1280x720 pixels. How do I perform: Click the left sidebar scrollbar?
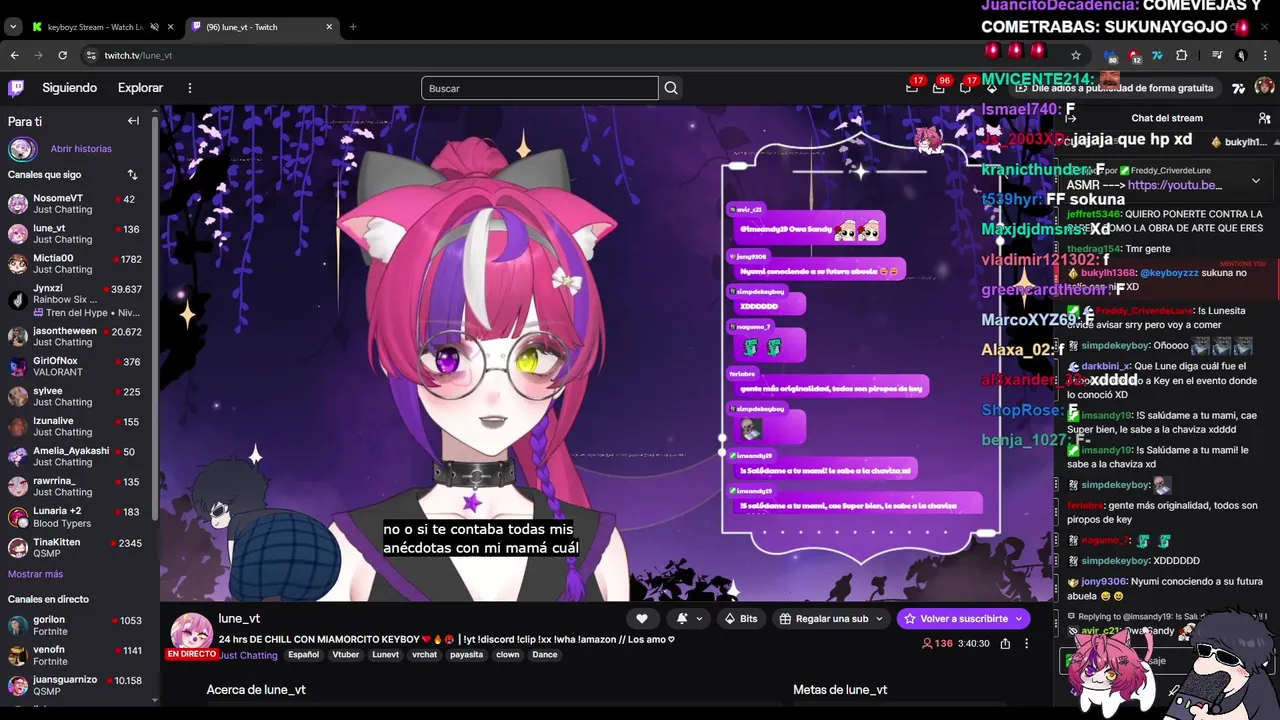click(x=155, y=317)
